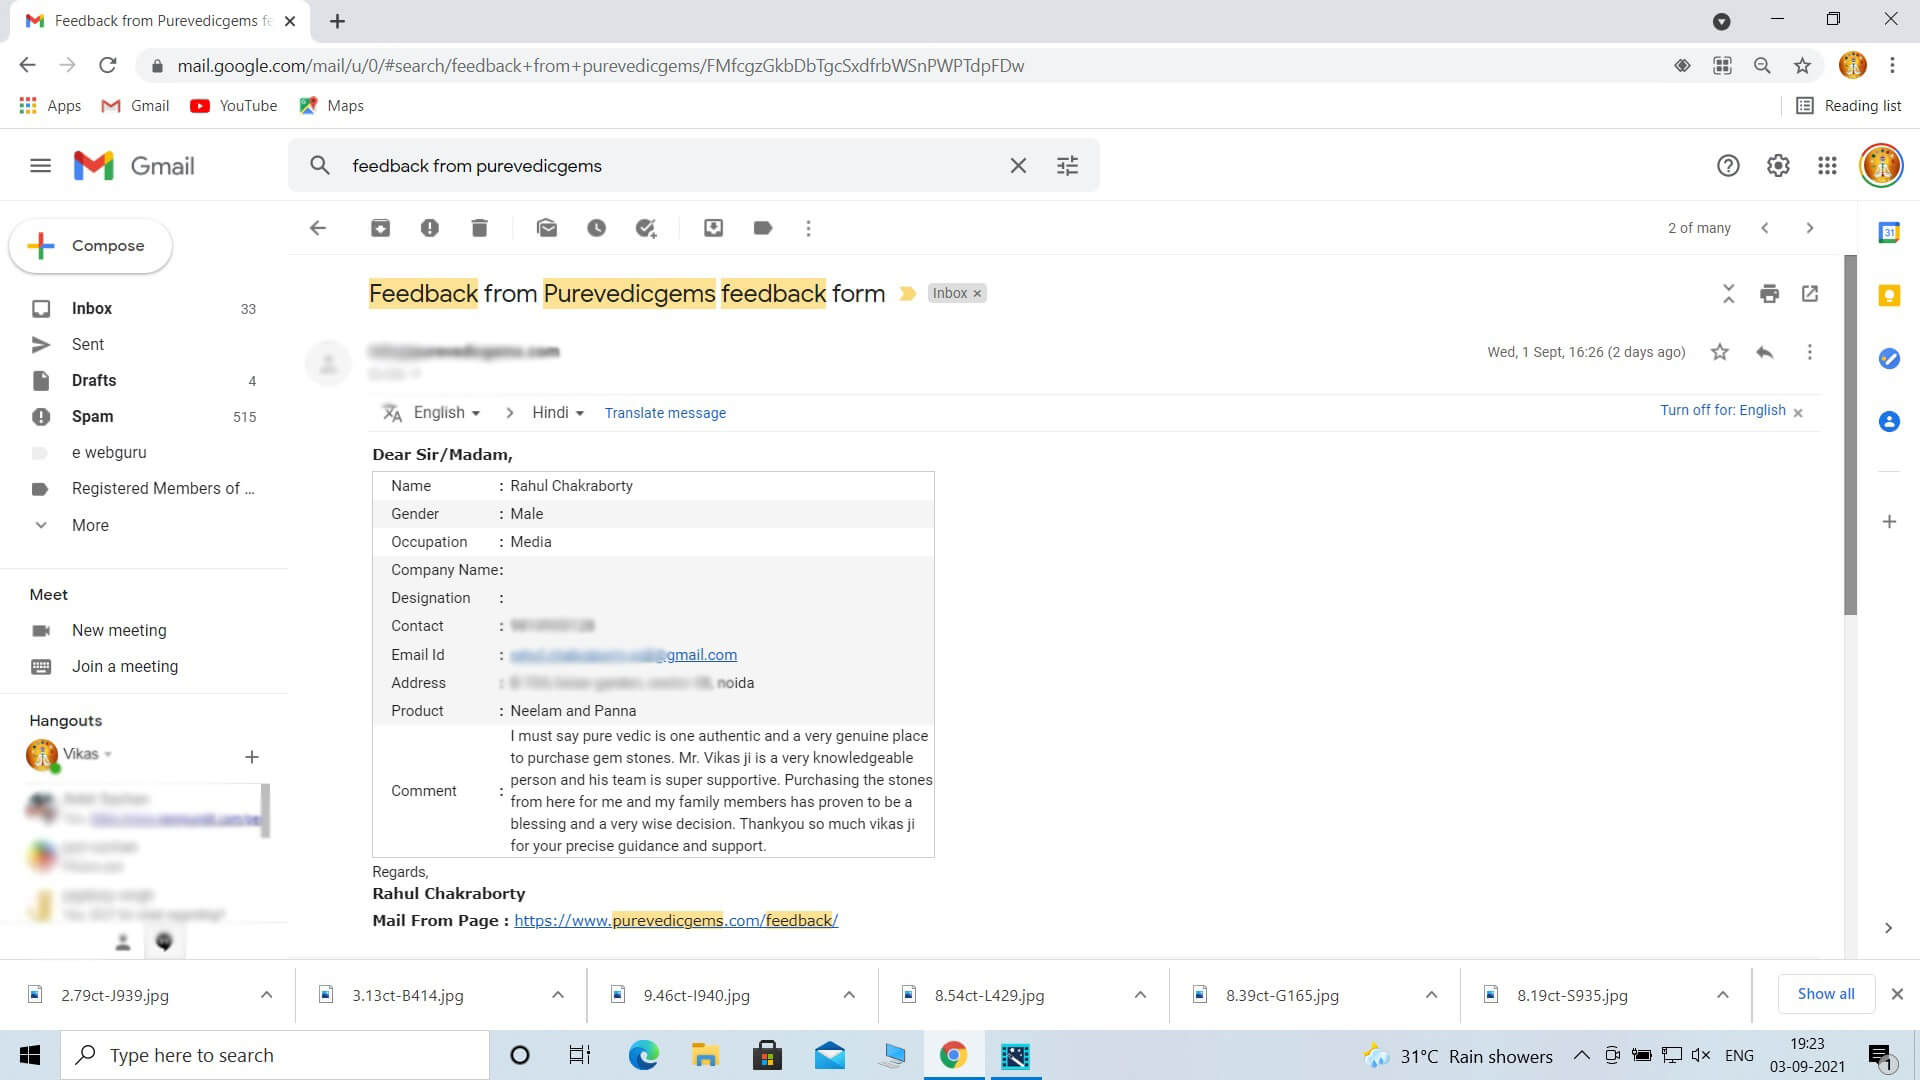Expand options for 2.79ct-J939.jpg download
The image size is (1920, 1080).
coord(266,995)
